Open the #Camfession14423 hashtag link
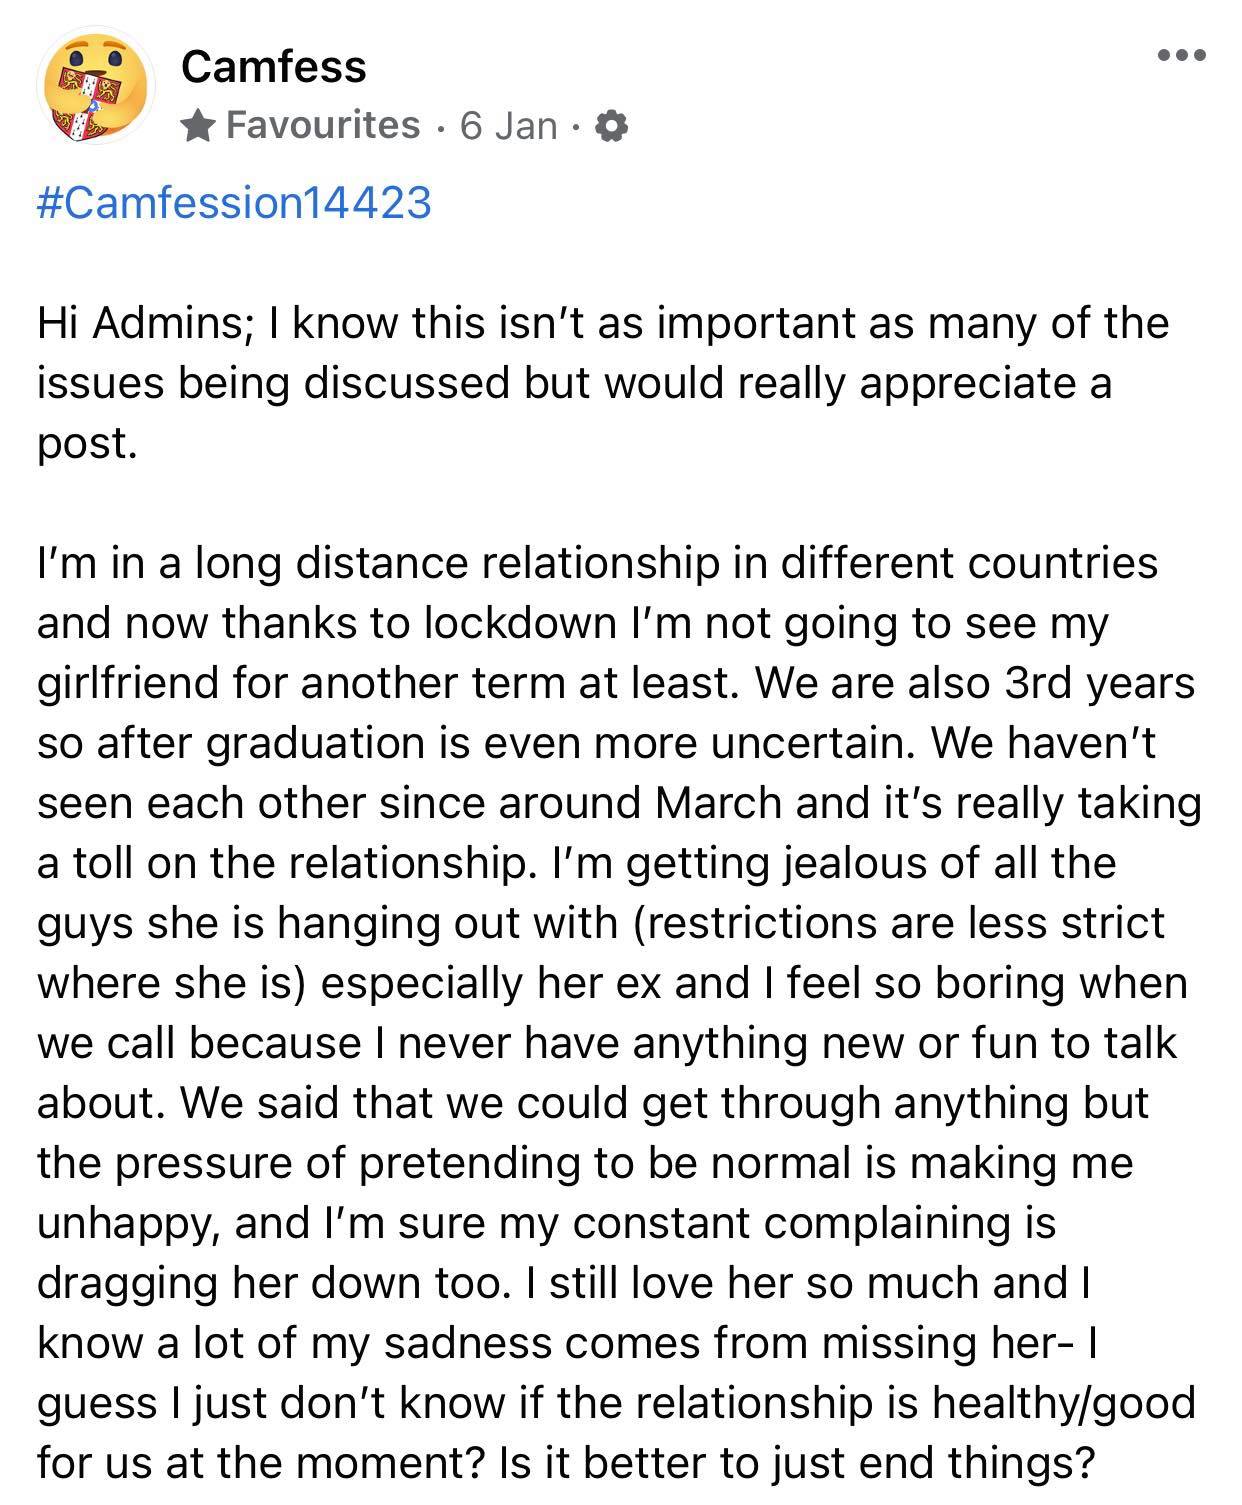The image size is (1242, 1505). 234,202
